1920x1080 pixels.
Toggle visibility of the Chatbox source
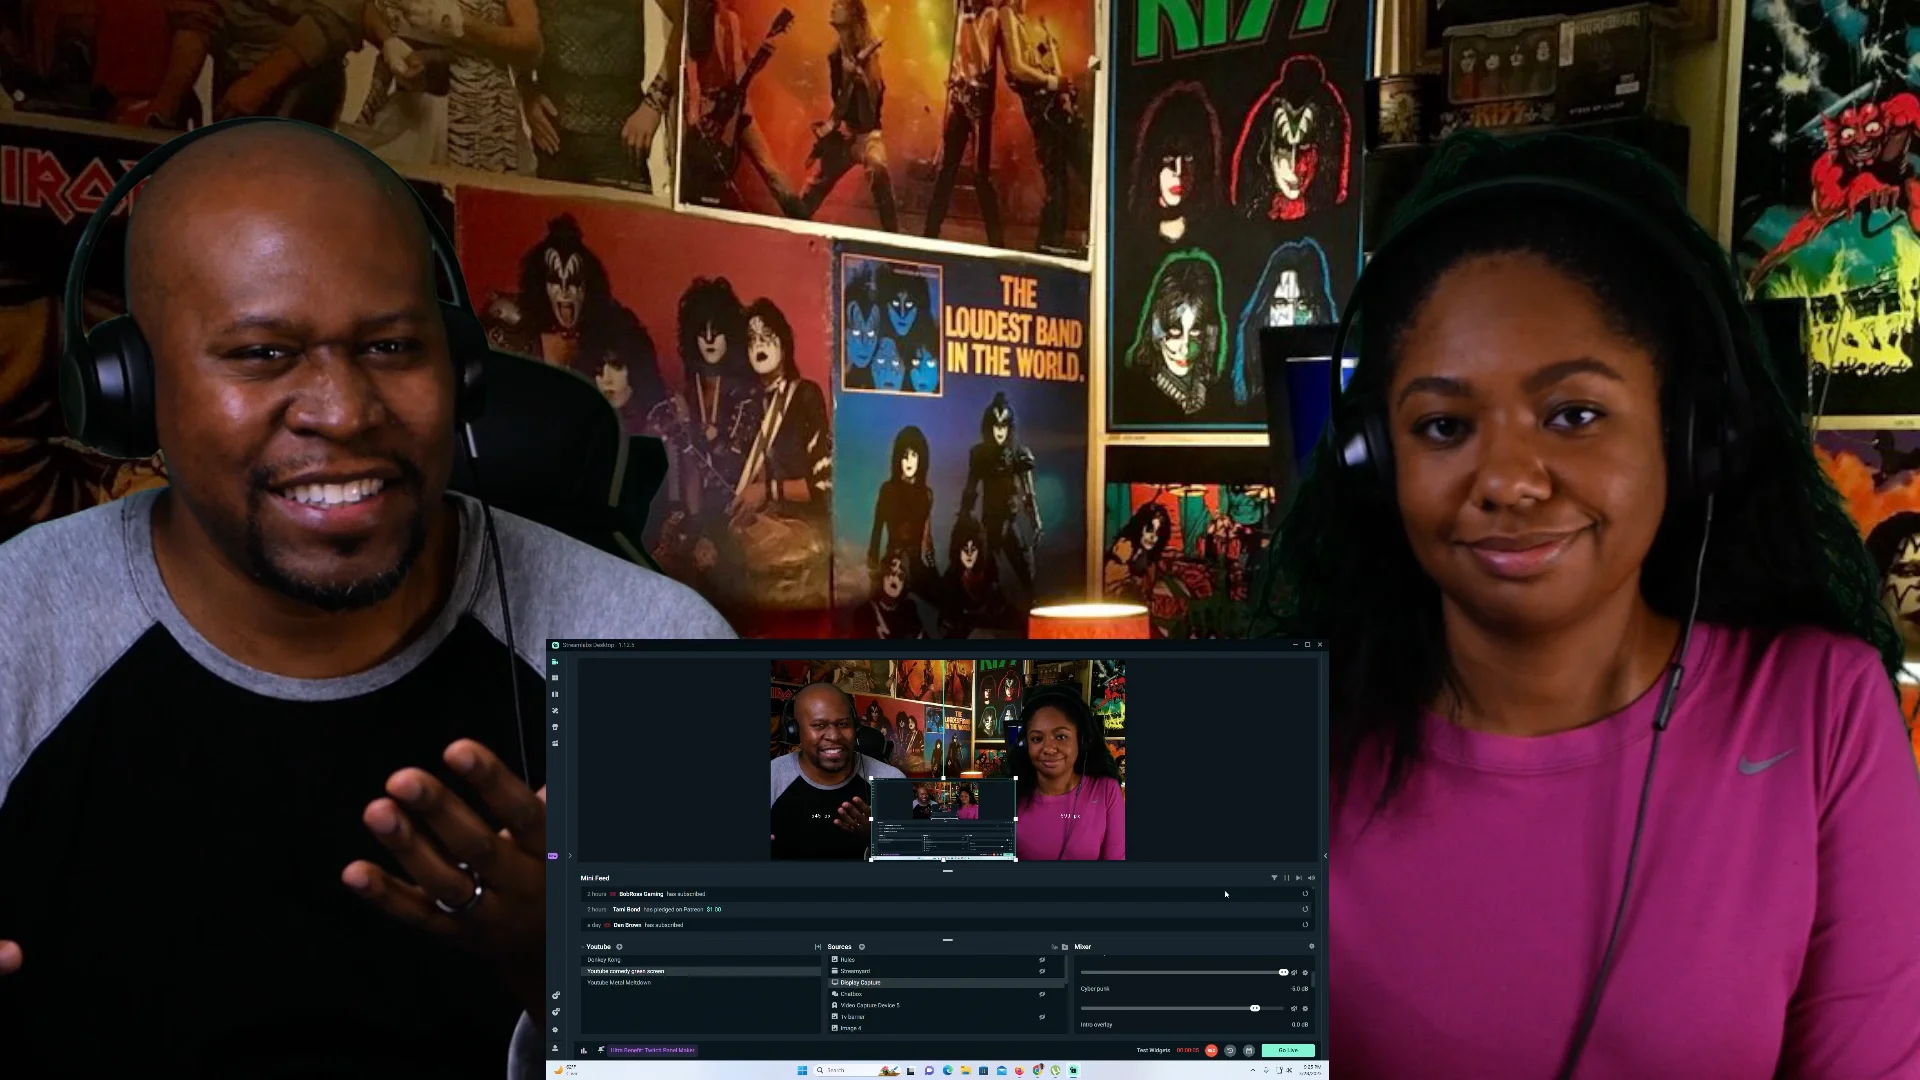[x=1042, y=994]
